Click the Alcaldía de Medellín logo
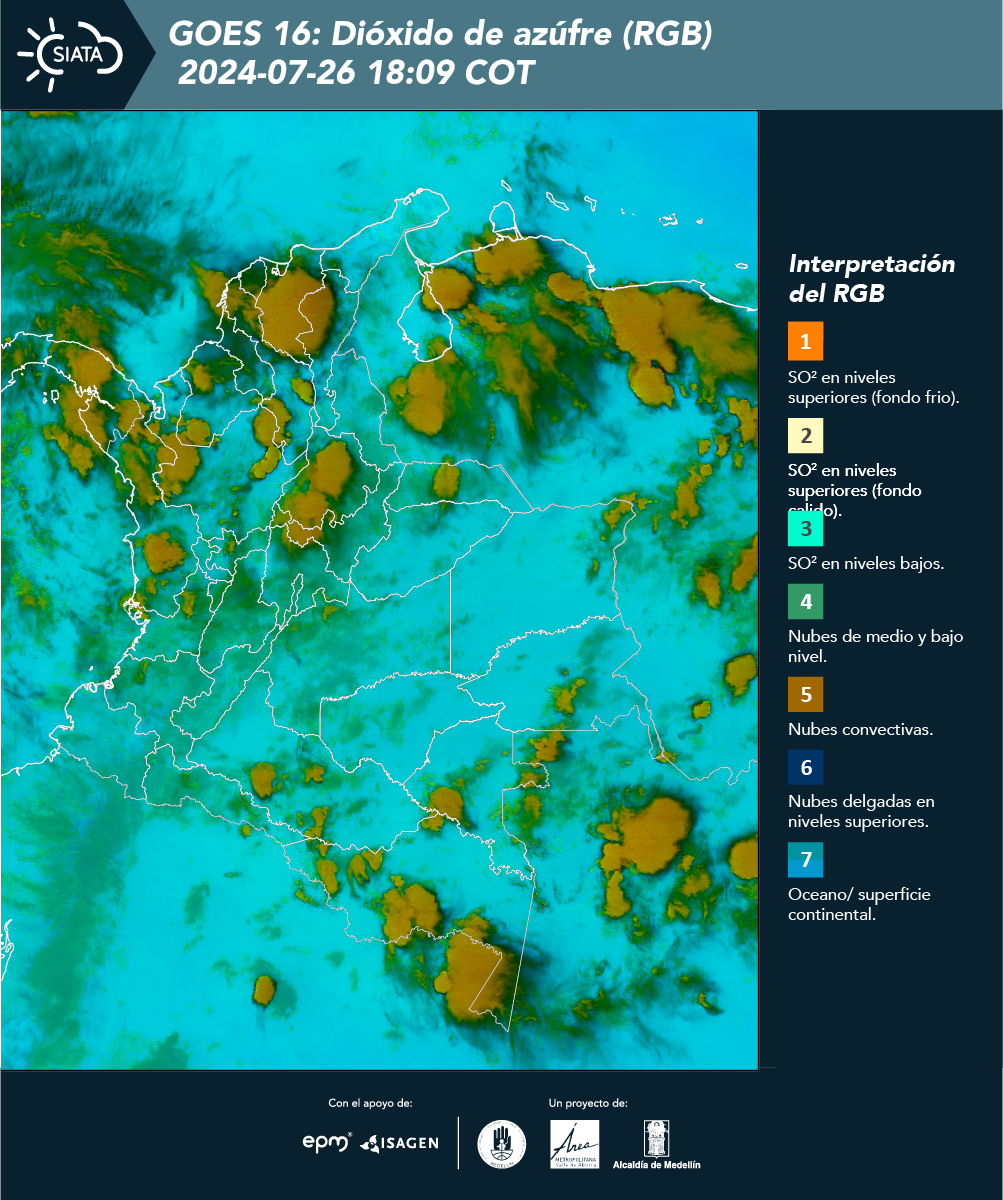 pyautogui.click(x=656, y=1144)
